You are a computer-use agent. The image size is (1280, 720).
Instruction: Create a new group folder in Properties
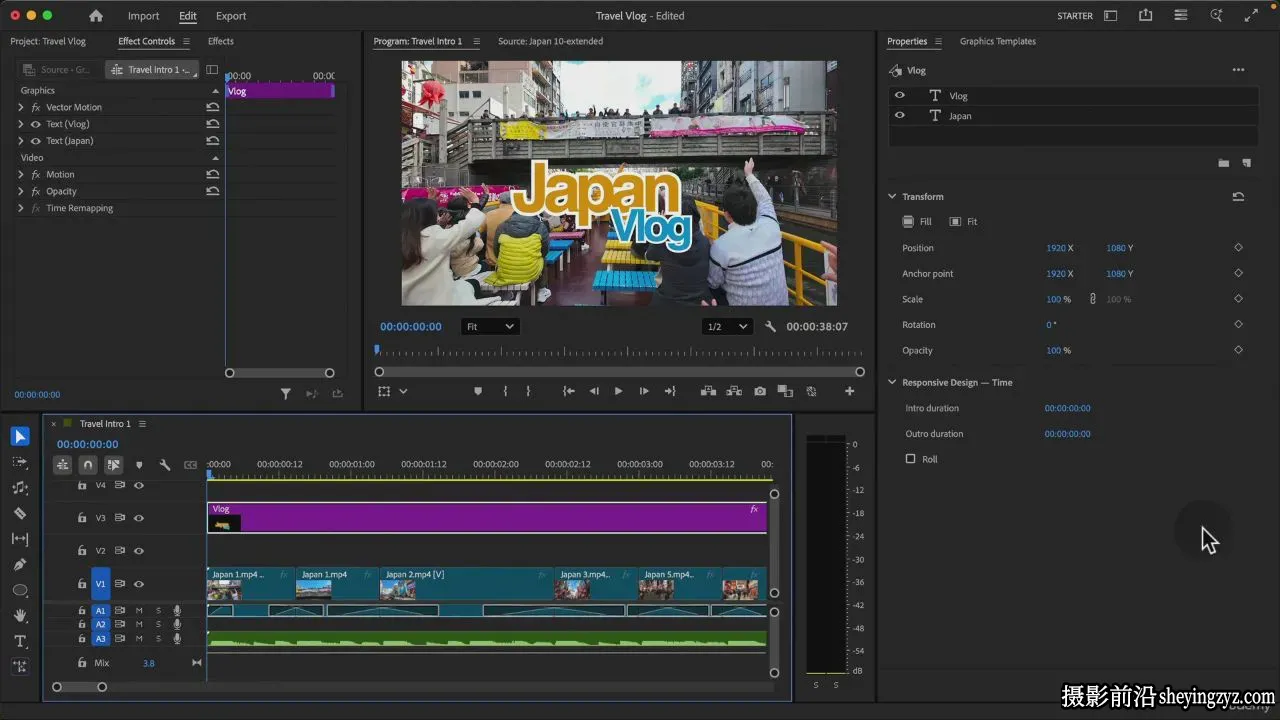[x=1223, y=163]
